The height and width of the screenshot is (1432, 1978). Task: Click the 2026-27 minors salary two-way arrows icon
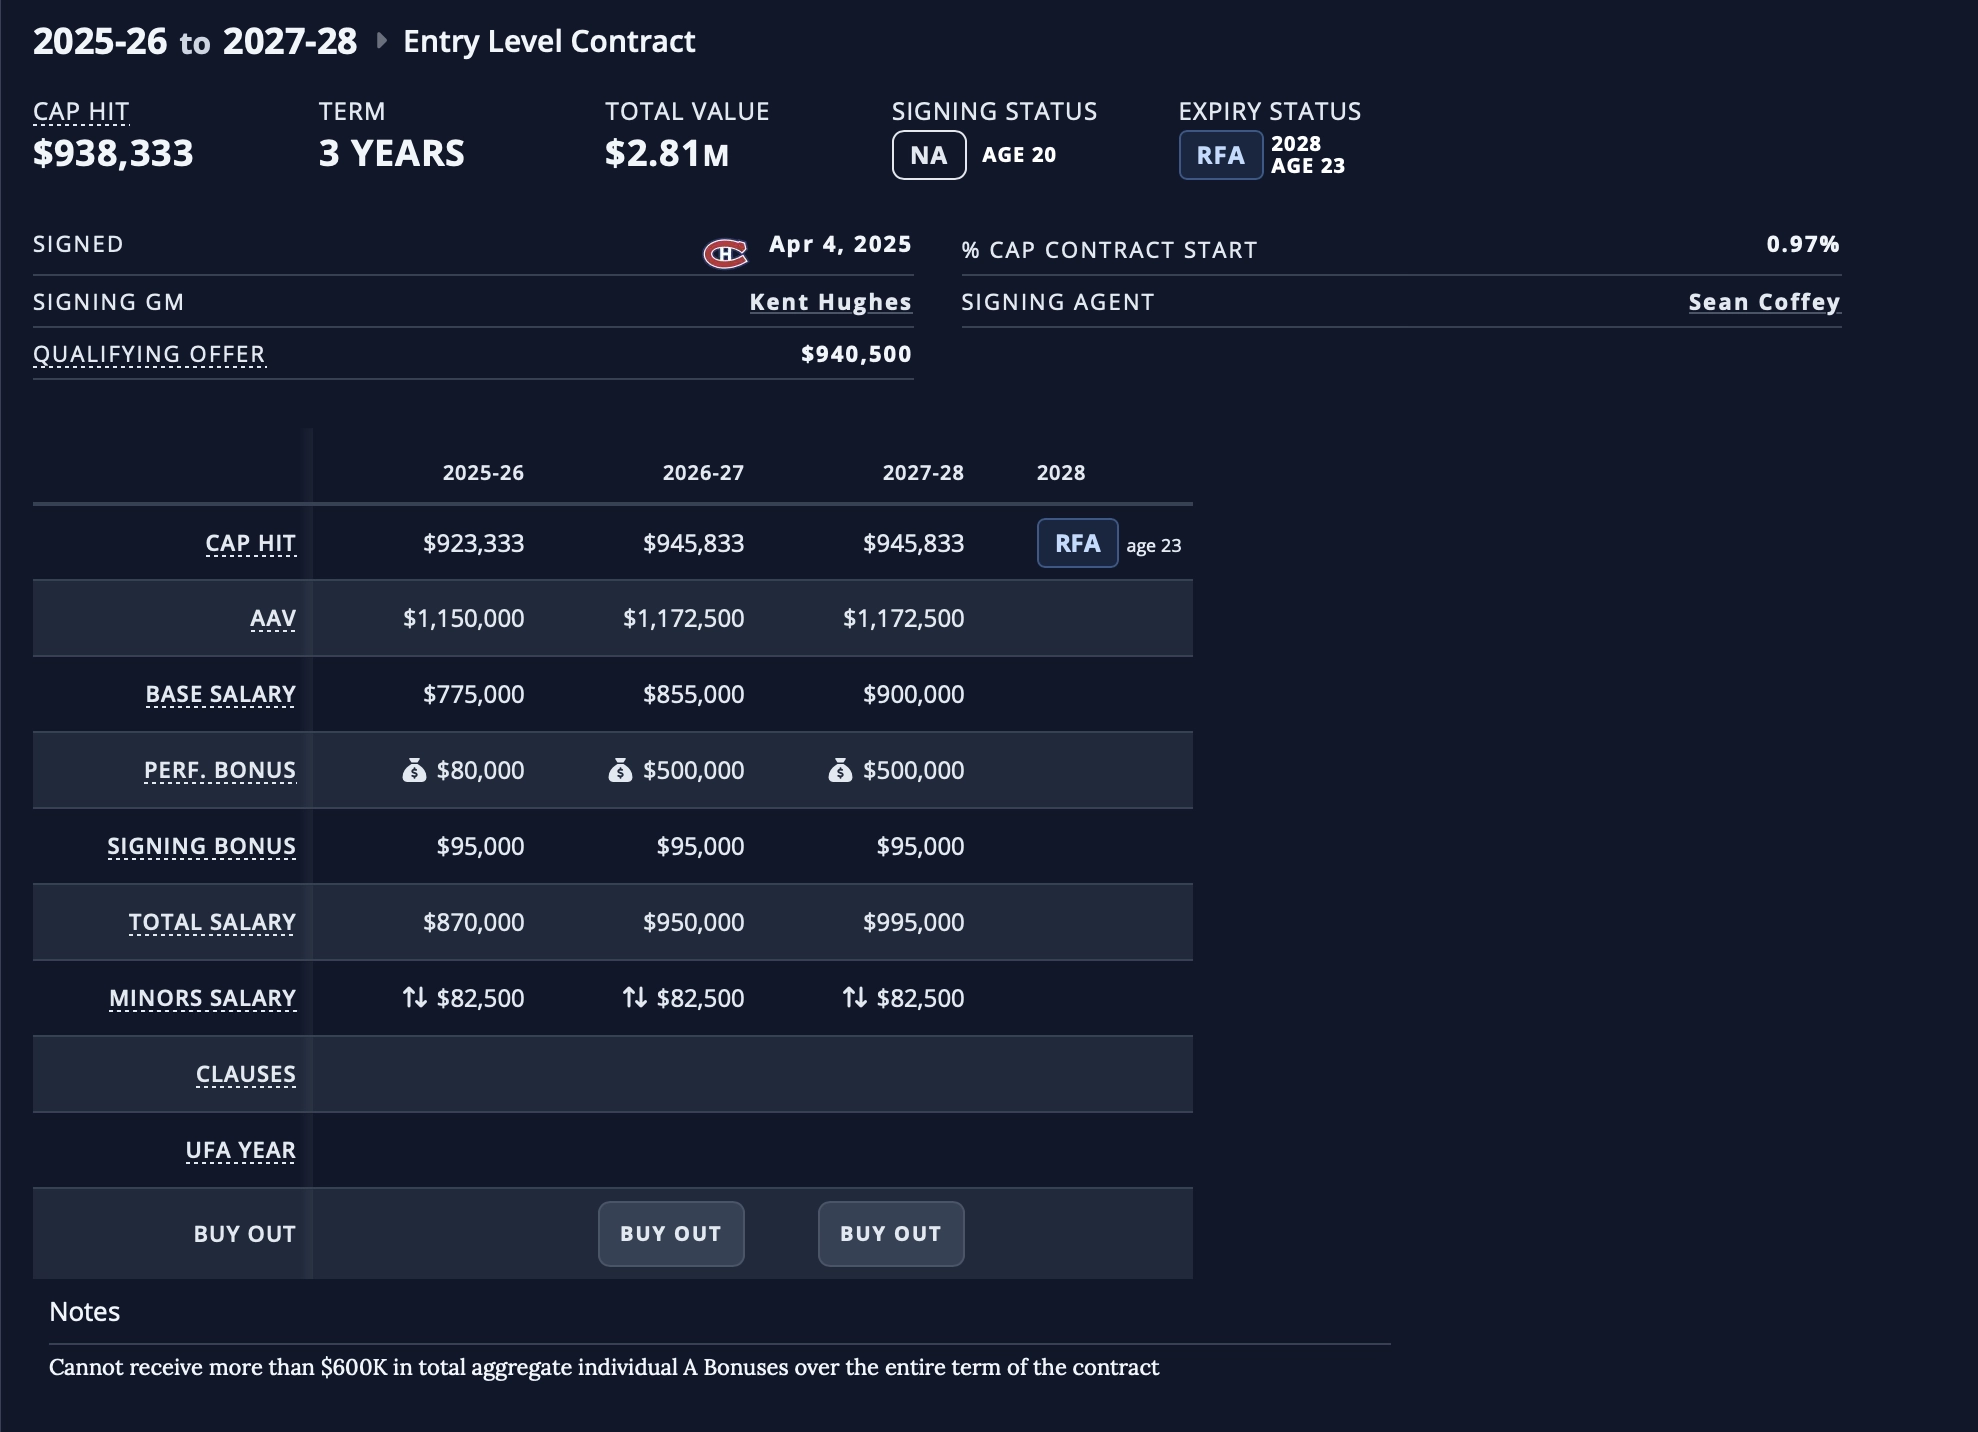635,997
